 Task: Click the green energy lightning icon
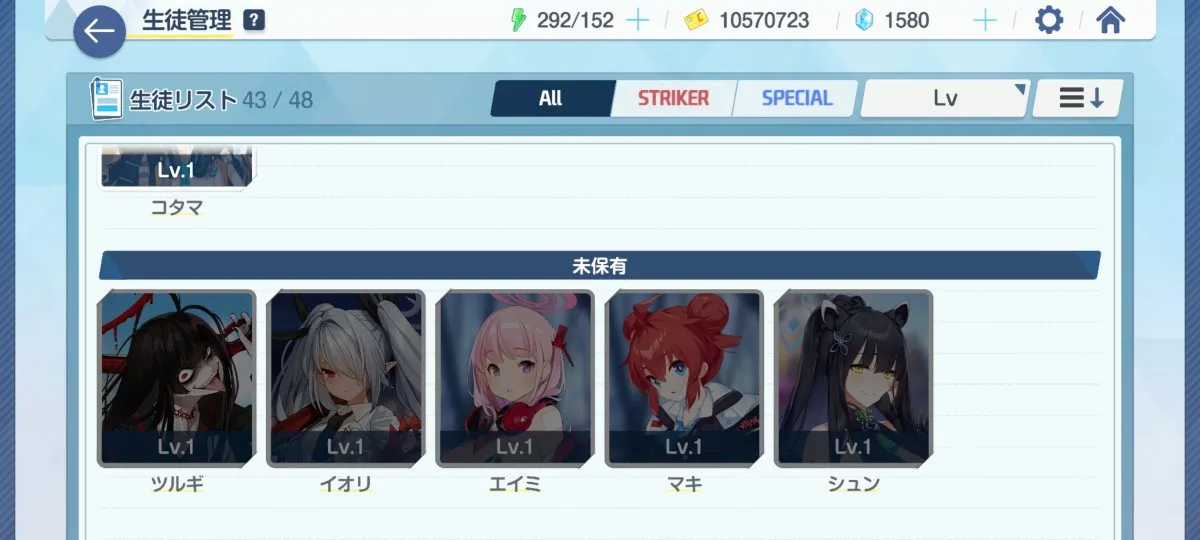pyautogui.click(x=517, y=20)
